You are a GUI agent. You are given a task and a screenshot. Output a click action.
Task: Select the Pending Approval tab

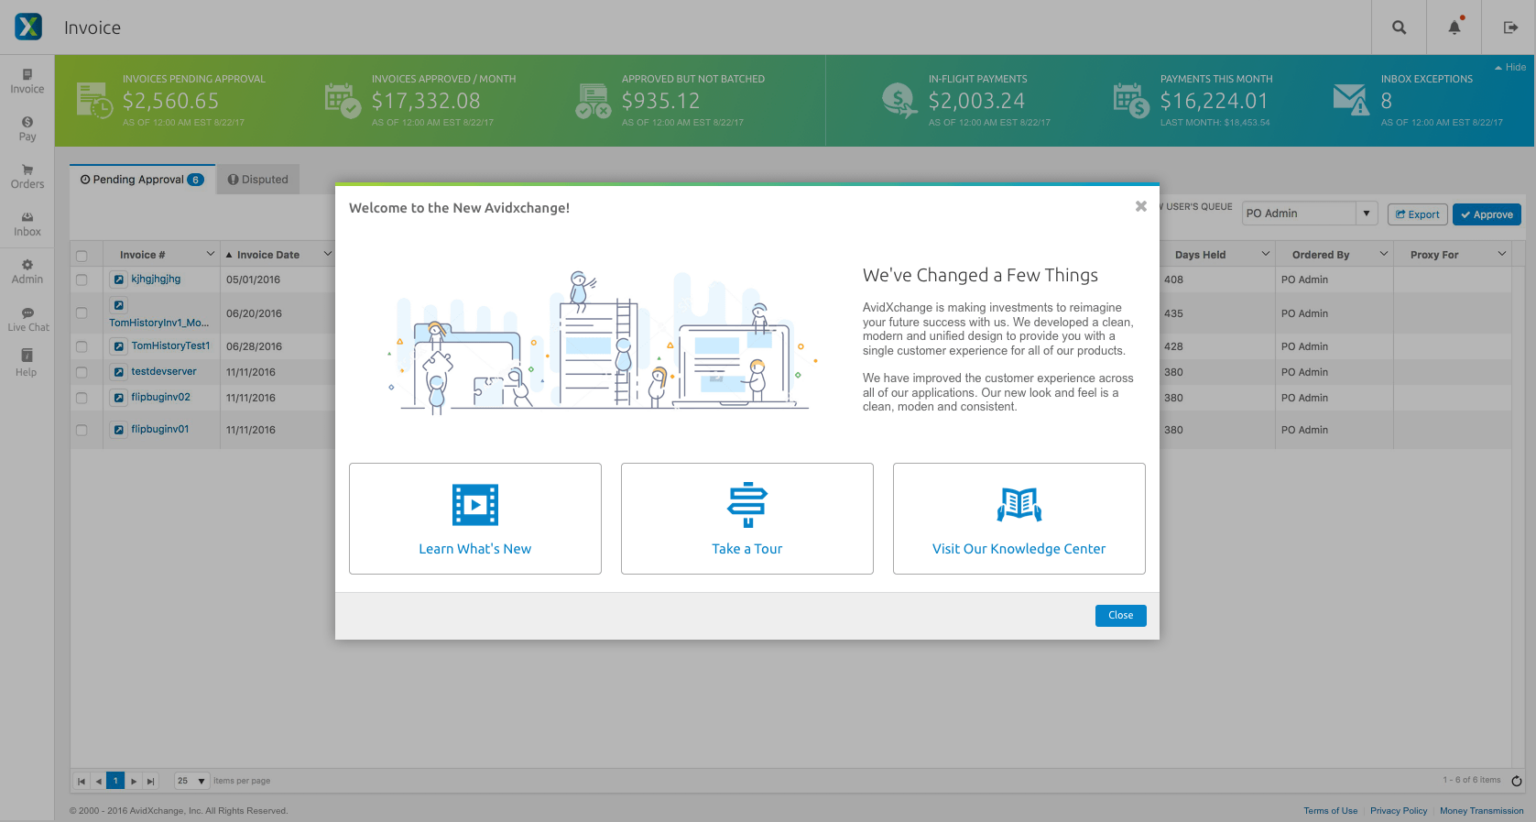tap(141, 179)
